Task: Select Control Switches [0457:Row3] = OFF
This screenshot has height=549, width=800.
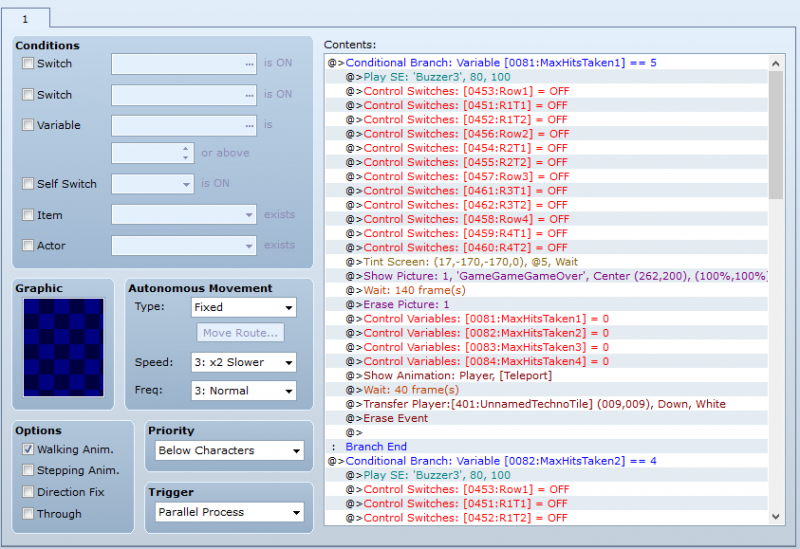Action: [547, 177]
